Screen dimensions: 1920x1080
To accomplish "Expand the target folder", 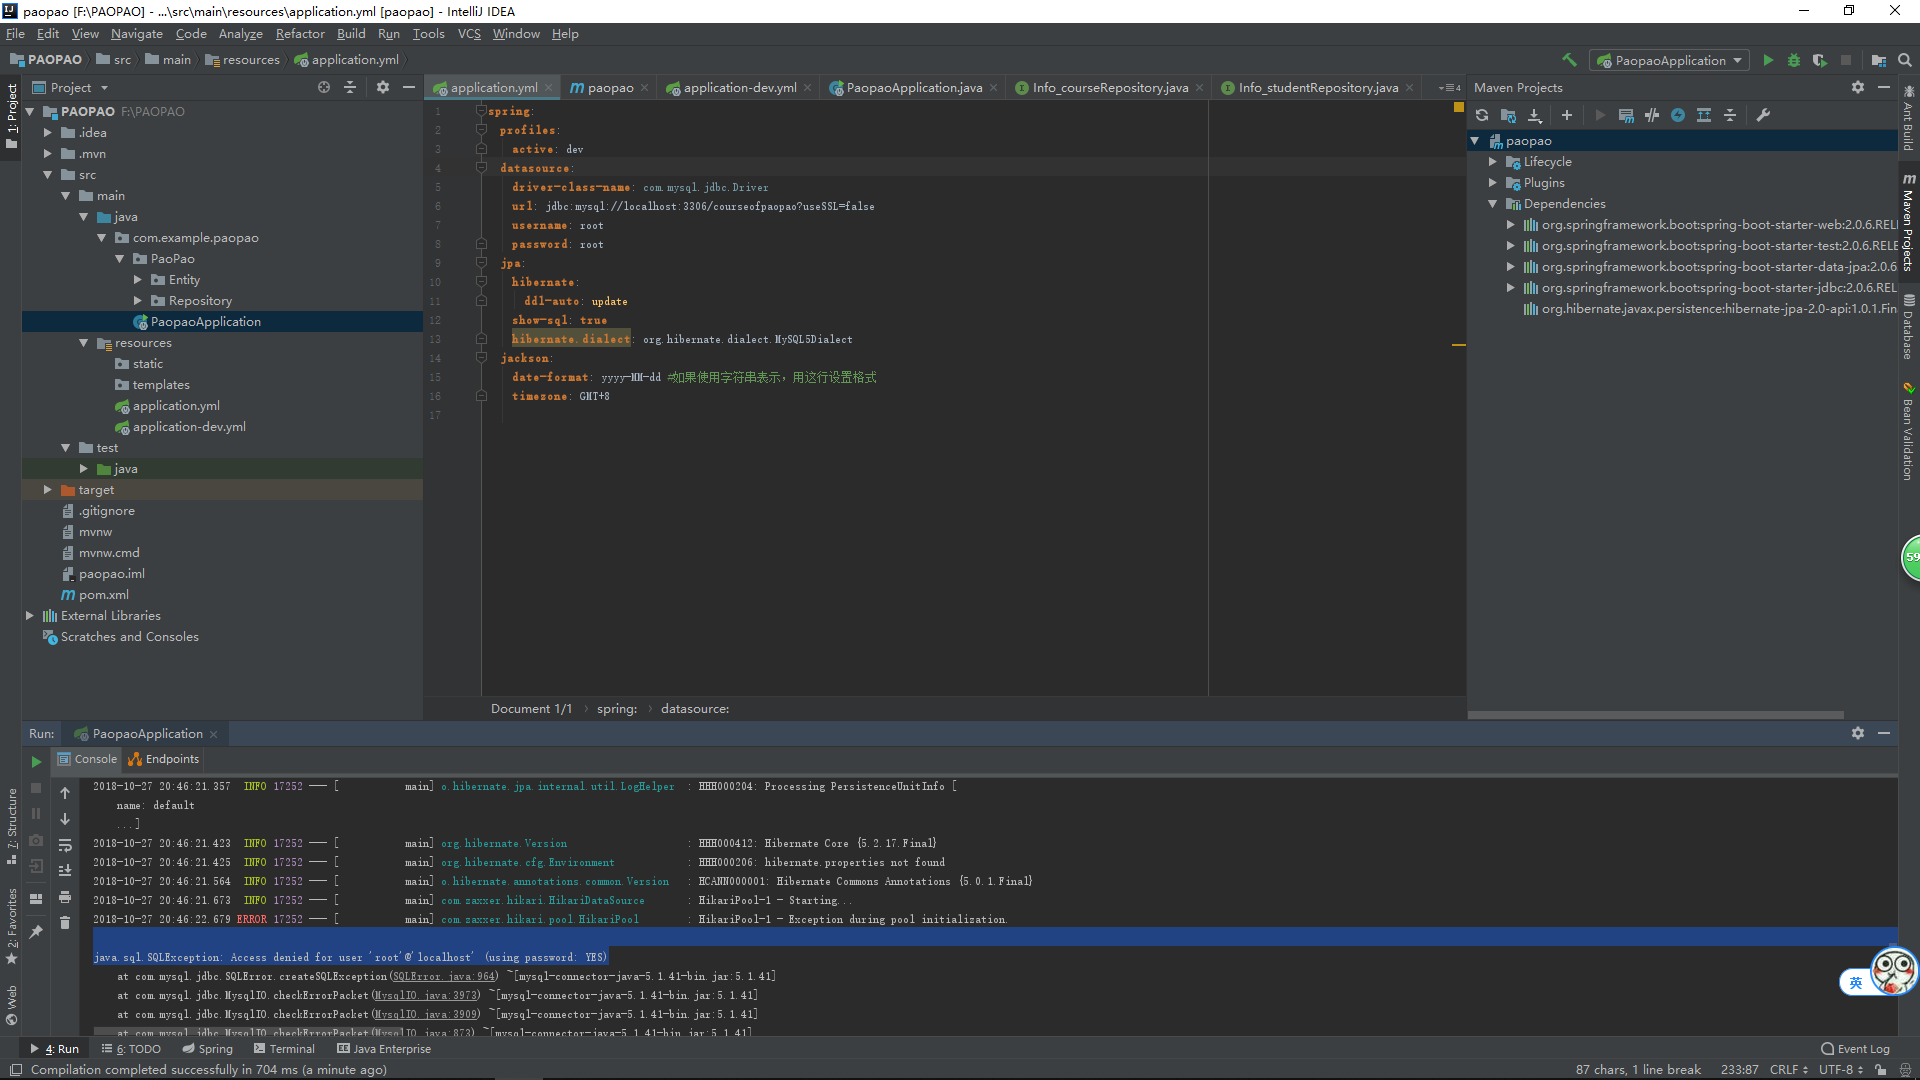I will (47, 490).
